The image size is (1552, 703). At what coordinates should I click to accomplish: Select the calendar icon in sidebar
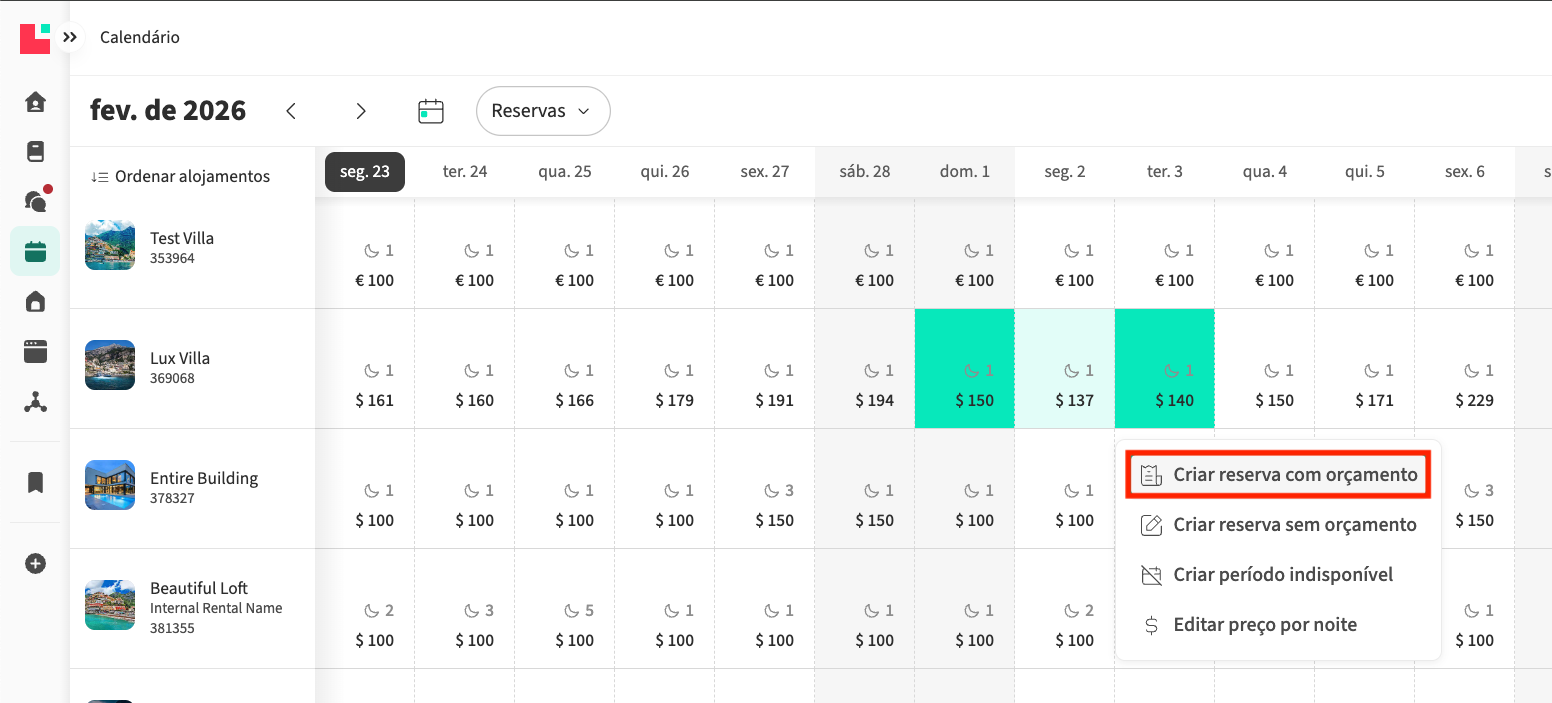pos(35,251)
